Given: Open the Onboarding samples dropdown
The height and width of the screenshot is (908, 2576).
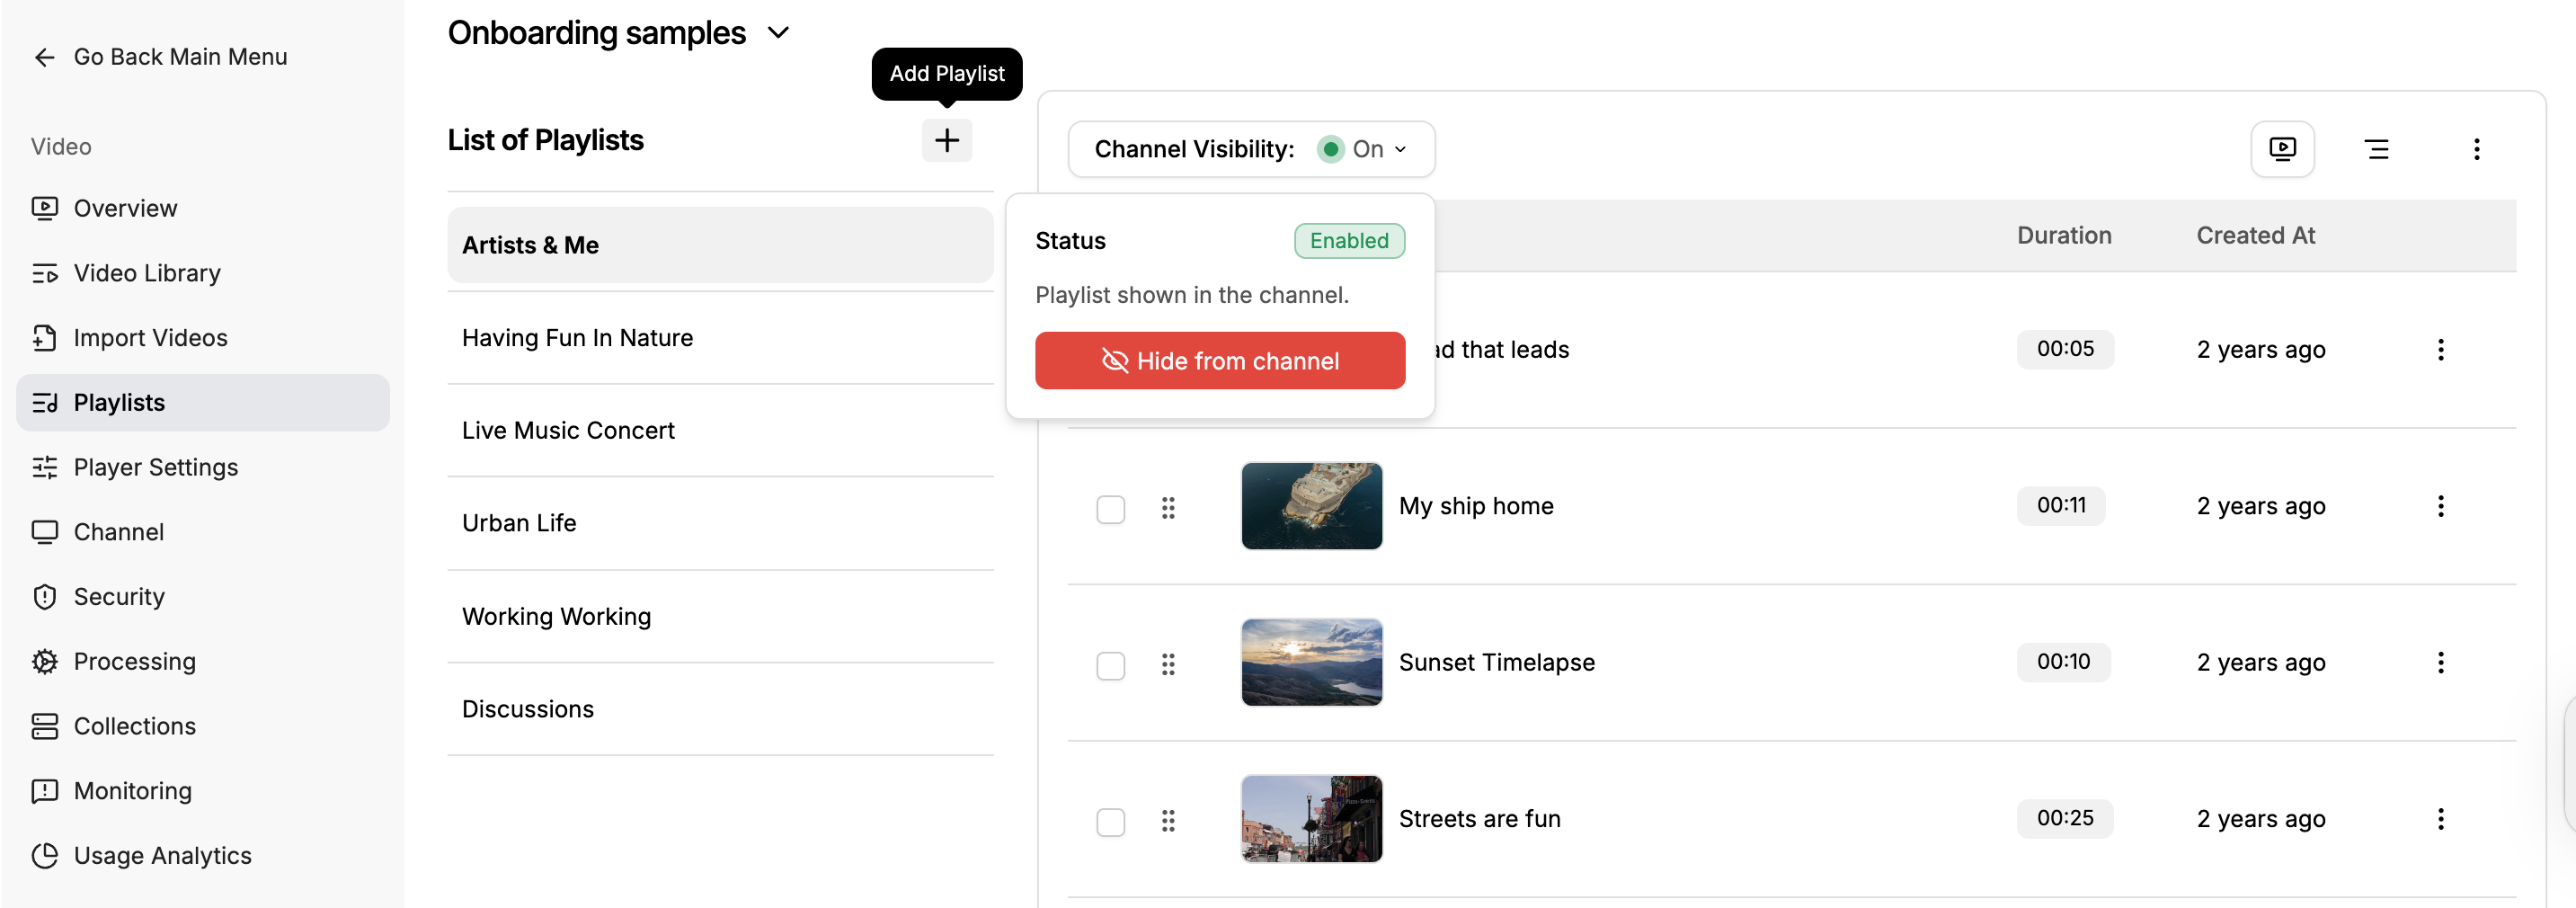Looking at the screenshot, I should point(779,32).
